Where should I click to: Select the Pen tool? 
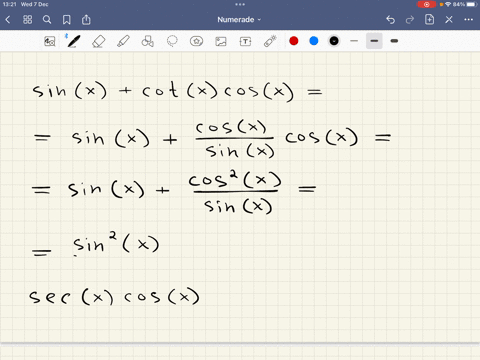74,41
